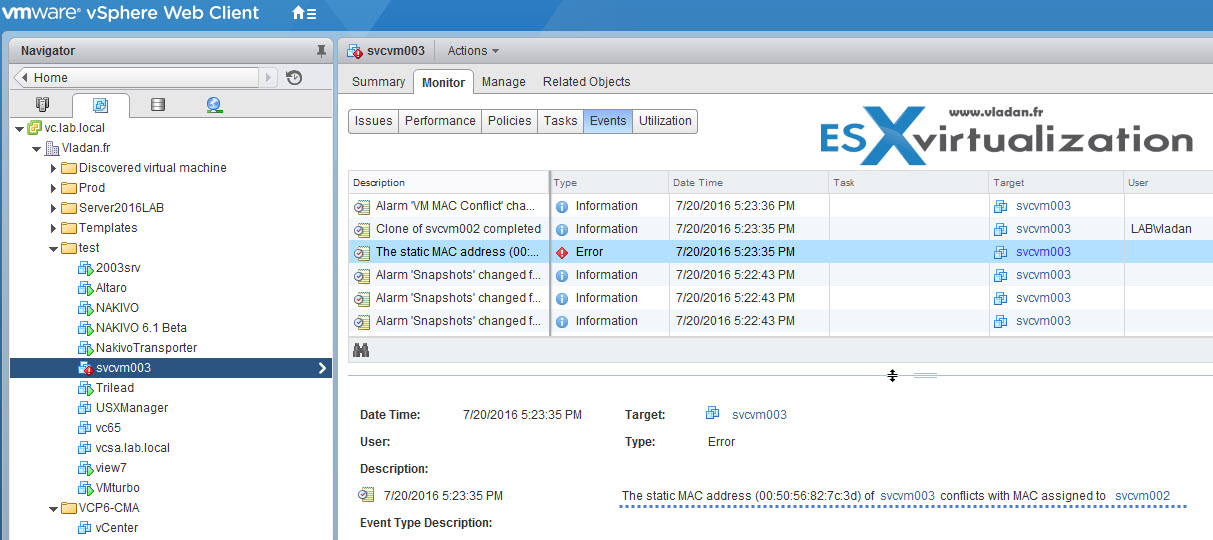Switch to Hosts and Clusters inventory icon
Screen dimensions: 1213x540
click(42, 105)
